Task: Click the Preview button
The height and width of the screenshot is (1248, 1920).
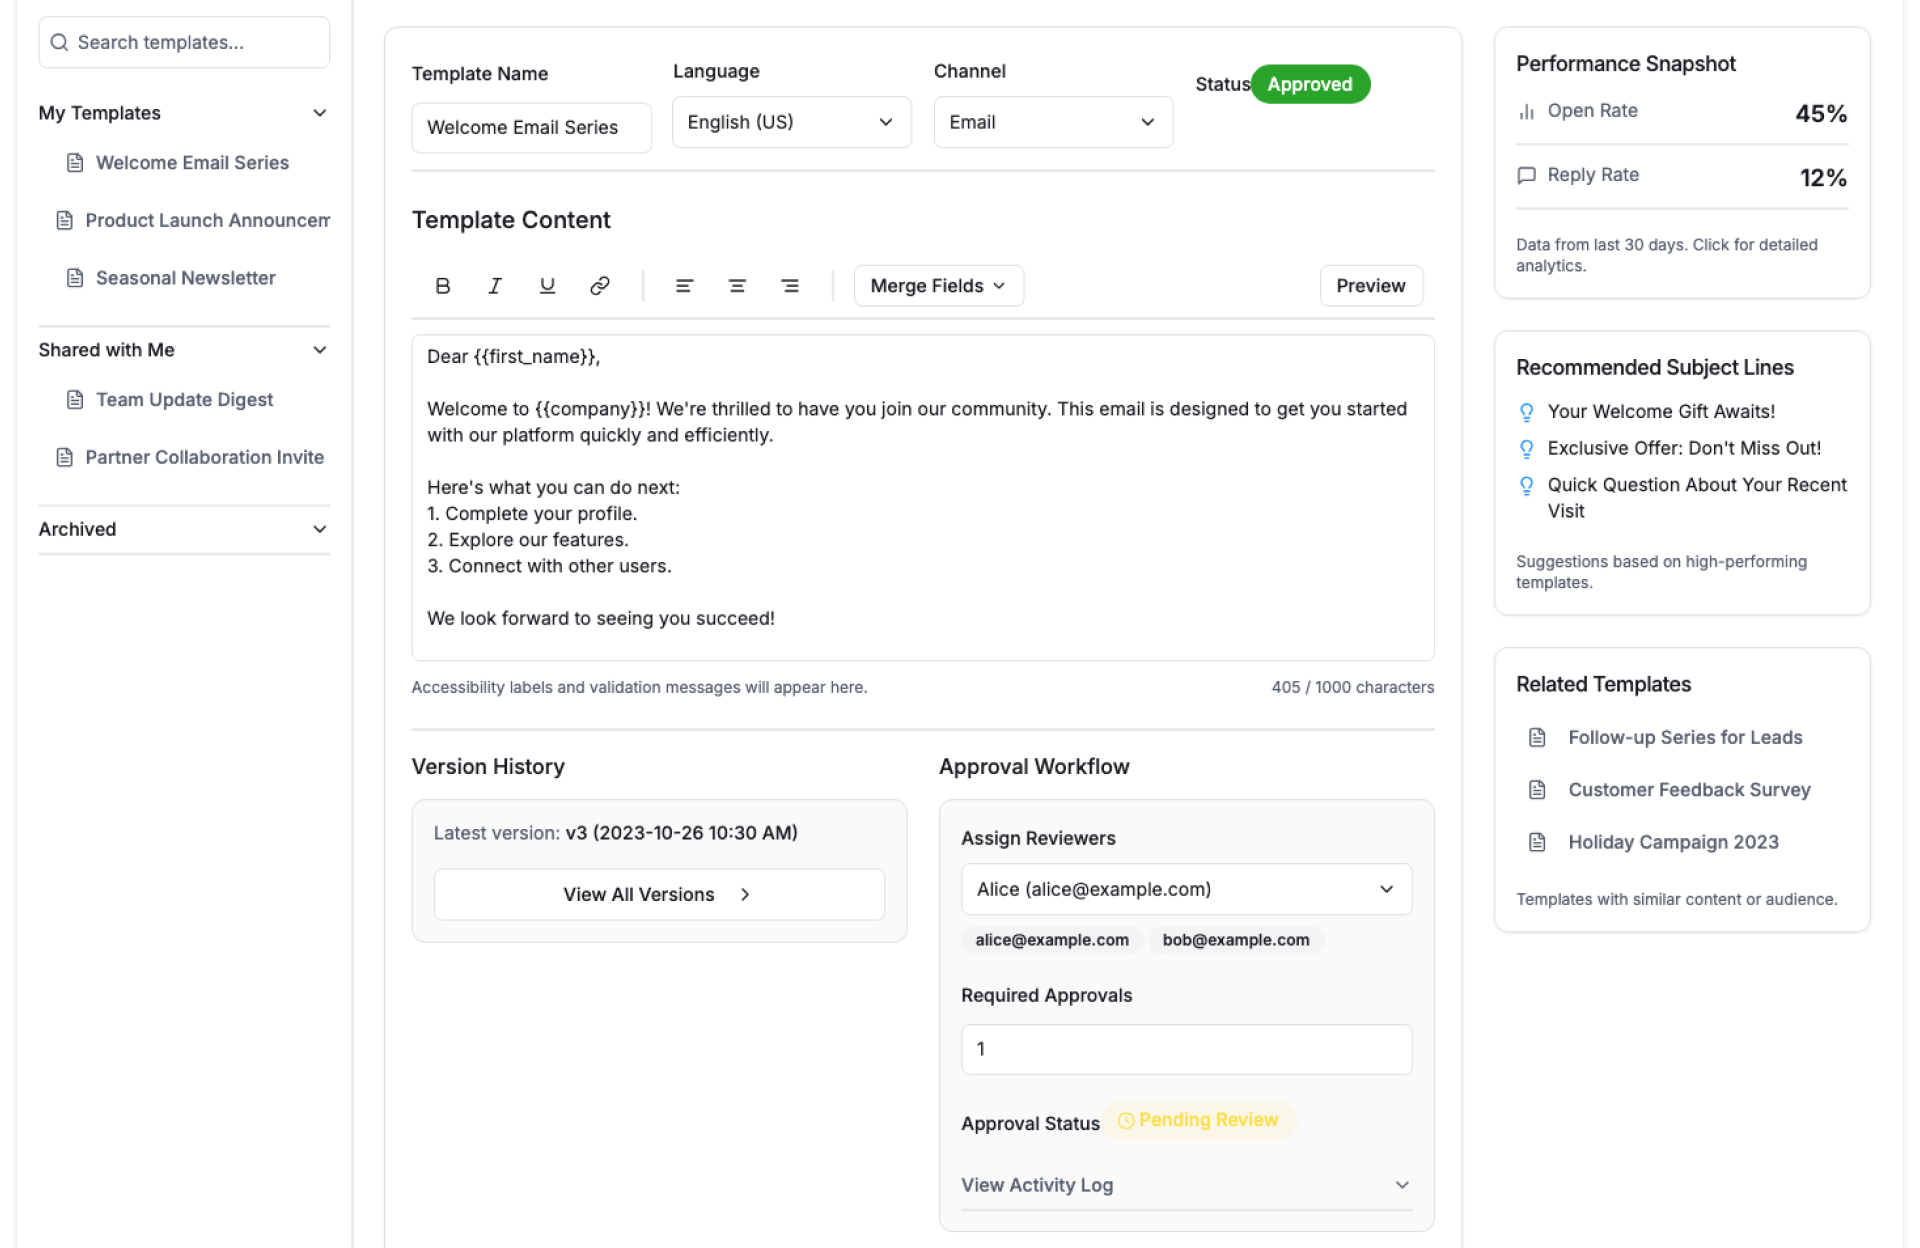Action: (1370, 286)
